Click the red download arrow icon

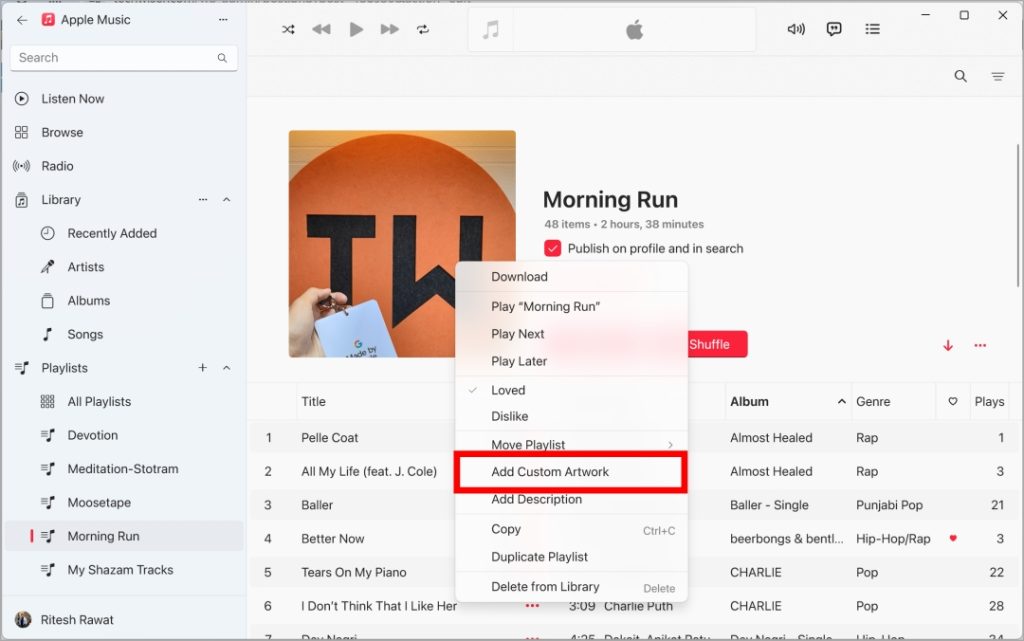tap(948, 346)
